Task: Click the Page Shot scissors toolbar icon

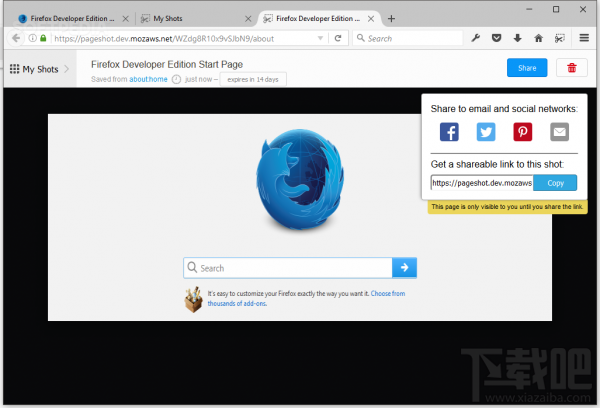Action: pos(559,38)
